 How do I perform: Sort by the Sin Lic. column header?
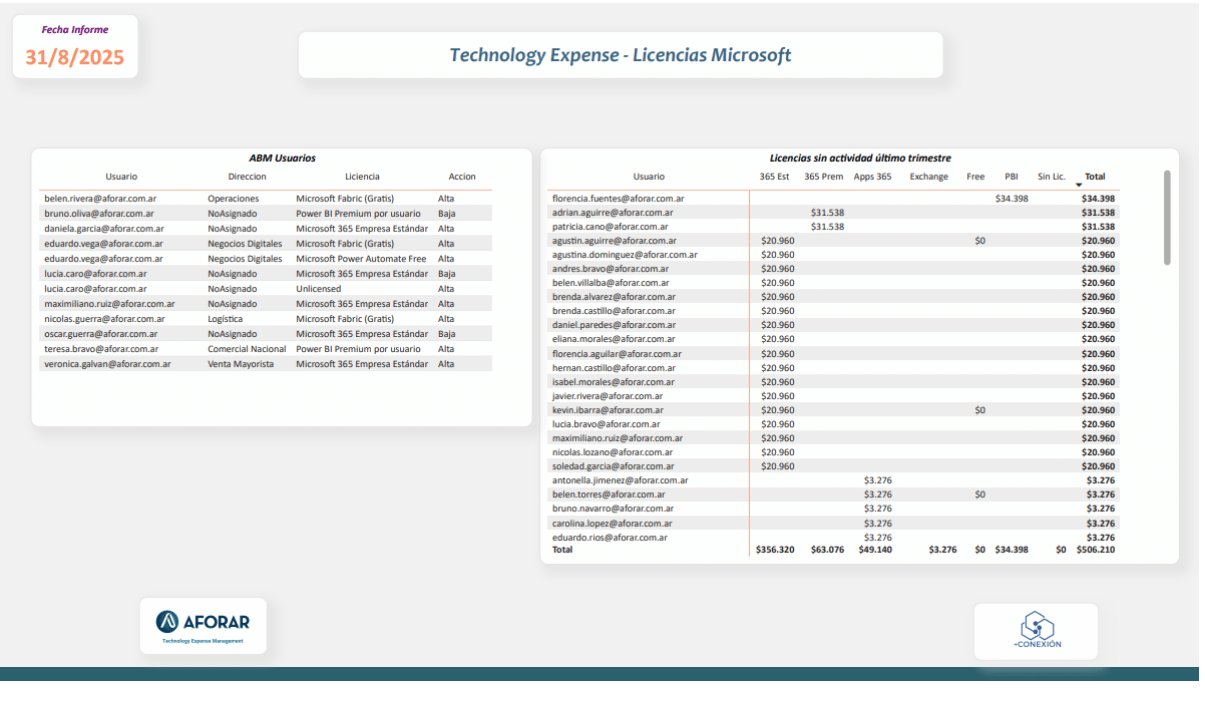tap(1051, 177)
